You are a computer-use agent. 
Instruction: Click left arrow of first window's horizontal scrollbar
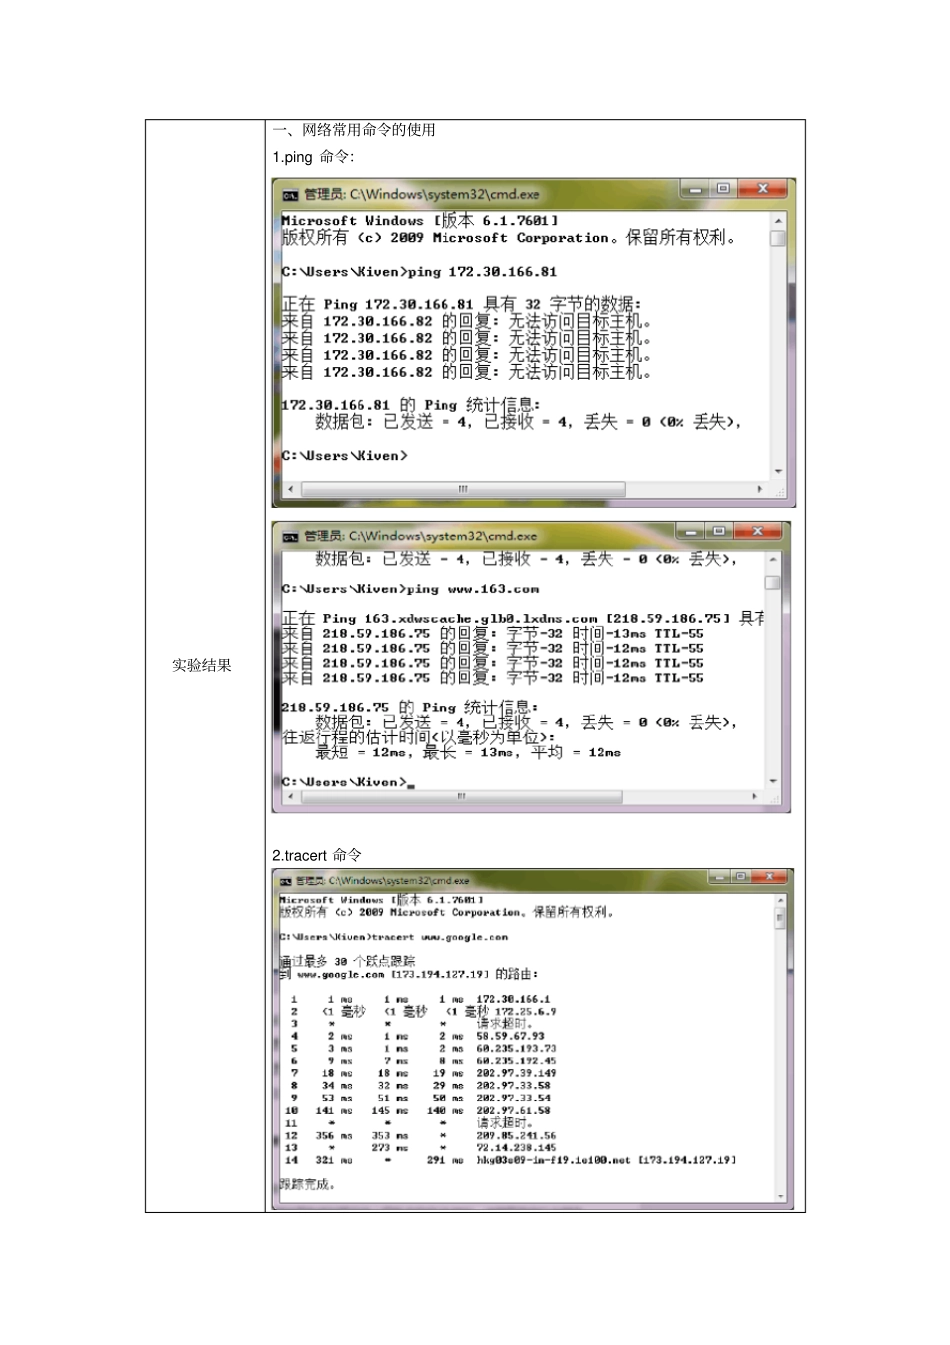[291, 489]
